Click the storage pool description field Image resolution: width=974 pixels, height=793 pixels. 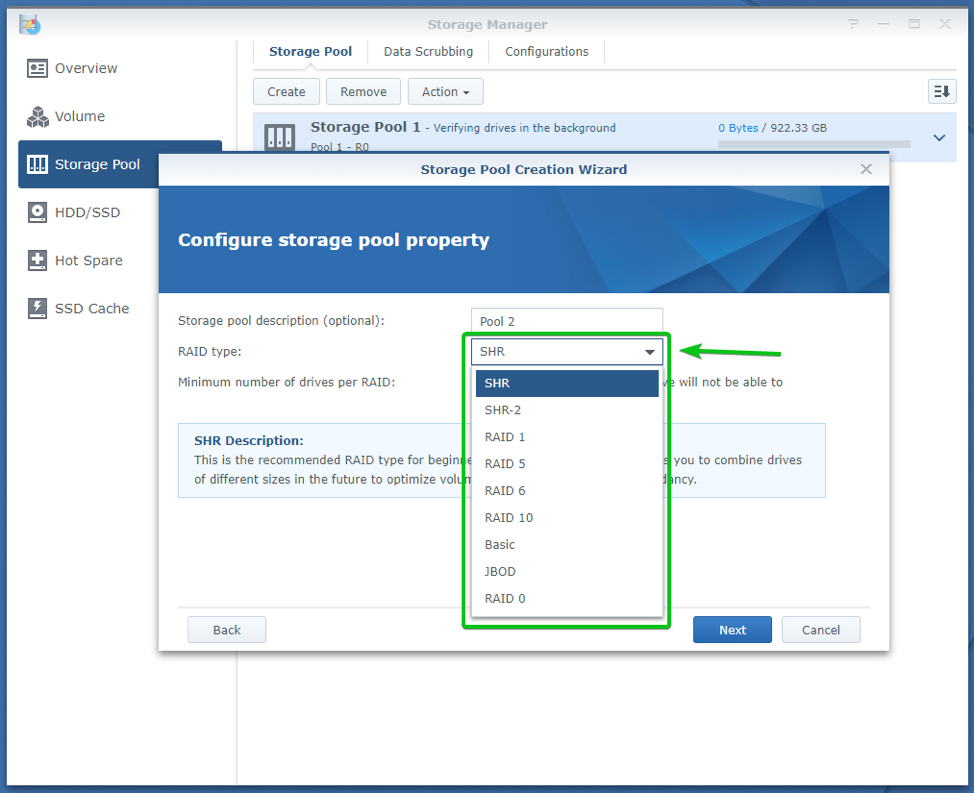pos(567,322)
